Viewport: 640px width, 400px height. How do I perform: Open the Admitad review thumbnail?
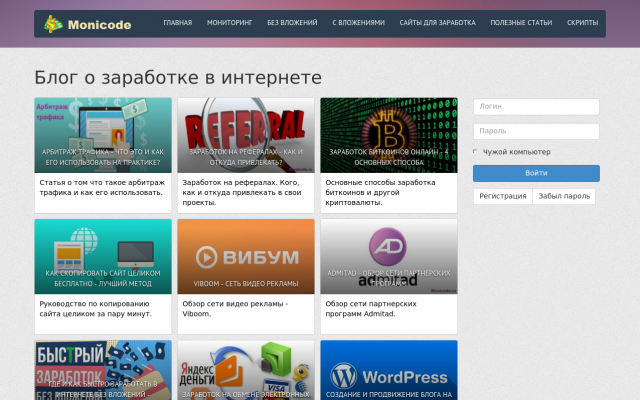click(389, 256)
